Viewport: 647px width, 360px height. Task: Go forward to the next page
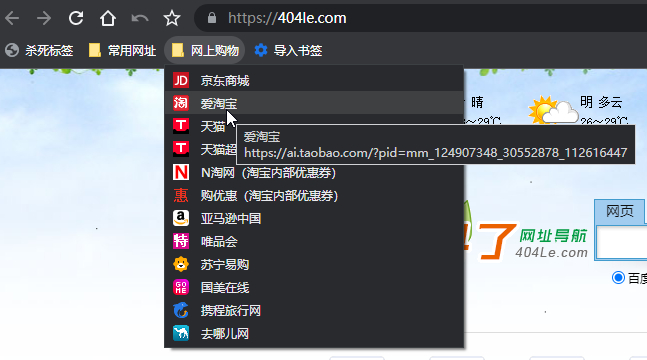44,18
